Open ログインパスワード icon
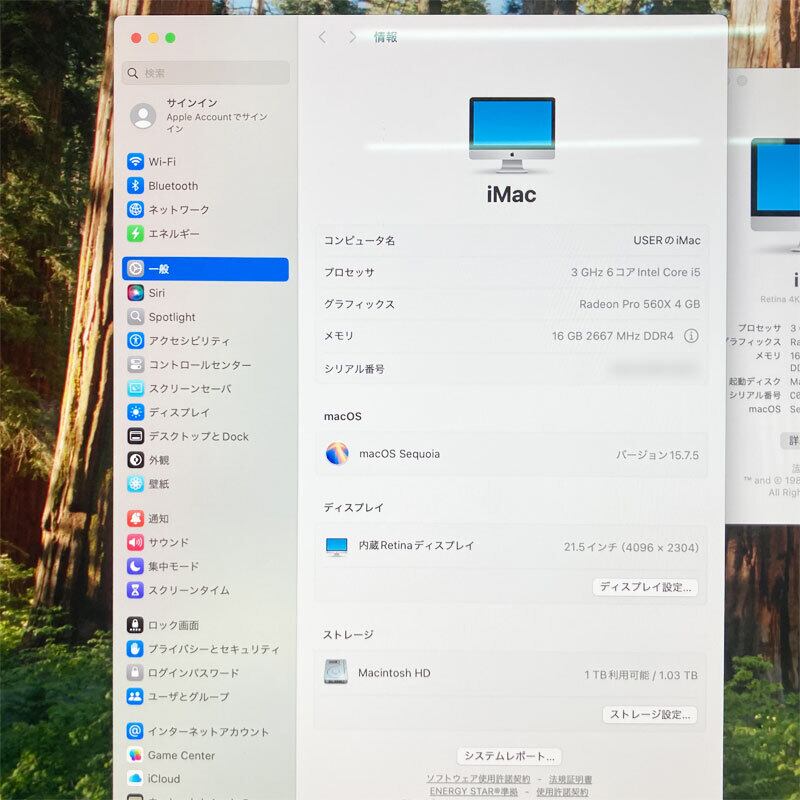800x800 pixels. tap(135, 672)
